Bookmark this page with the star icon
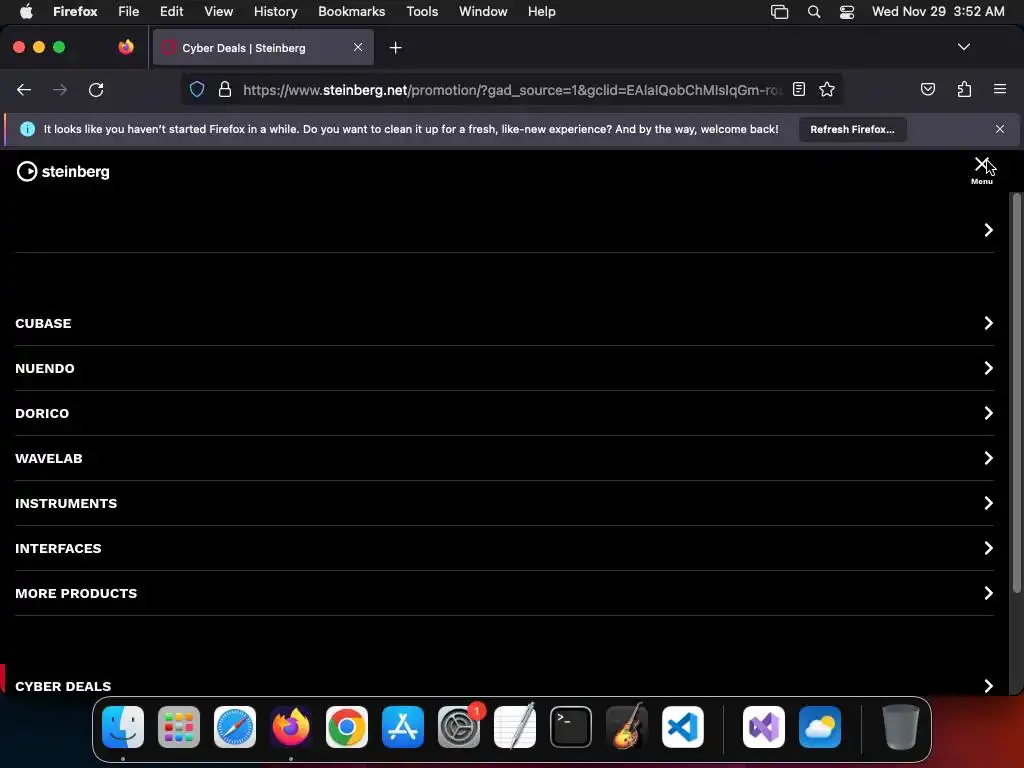Screen dimensions: 1024x768 pos(827,89)
